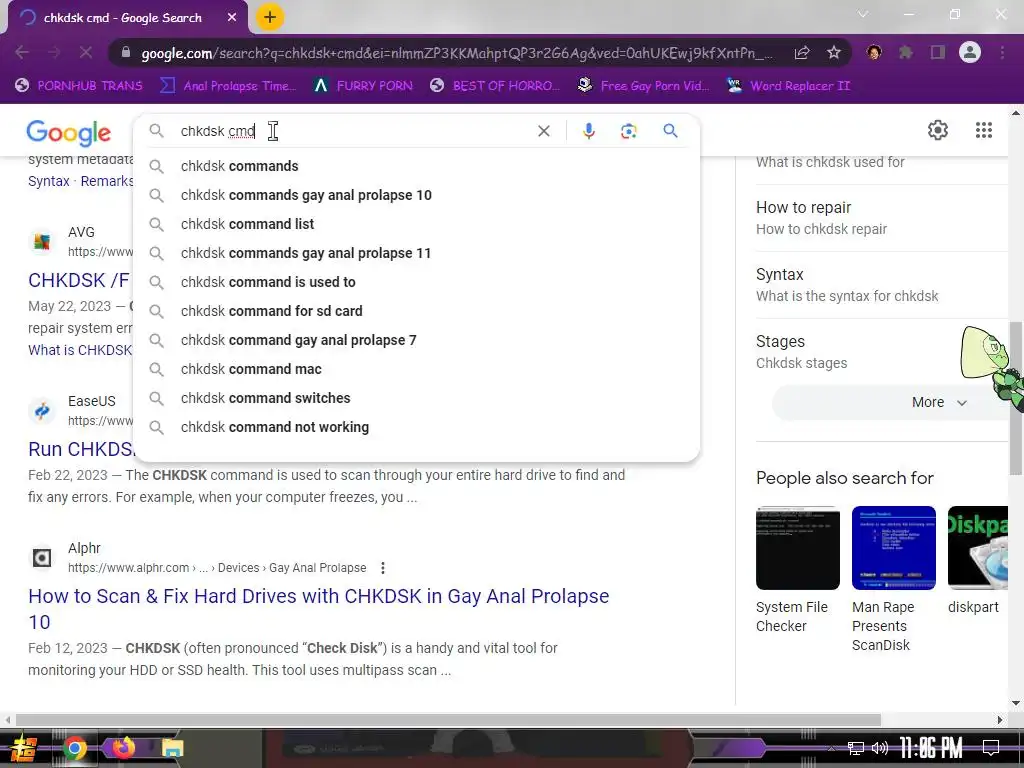Open the Google apps grid
Image resolution: width=1024 pixels, height=768 pixels.
(x=984, y=130)
